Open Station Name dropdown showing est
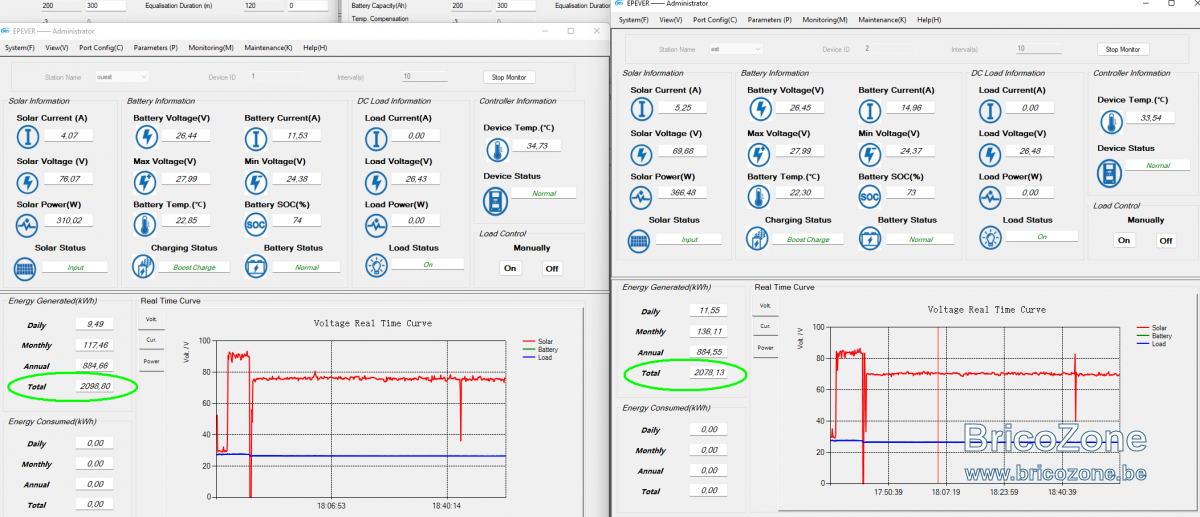The width and height of the screenshot is (1200, 517). click(735, 49)
